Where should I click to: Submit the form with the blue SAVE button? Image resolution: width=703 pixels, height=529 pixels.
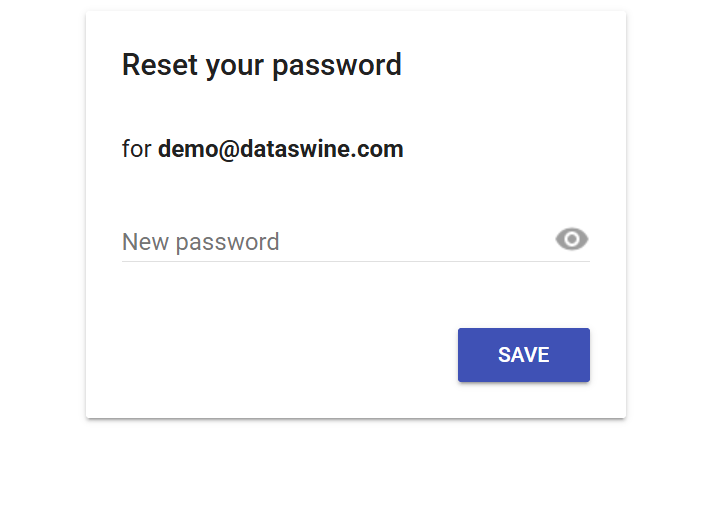click(x=523, y=355)
